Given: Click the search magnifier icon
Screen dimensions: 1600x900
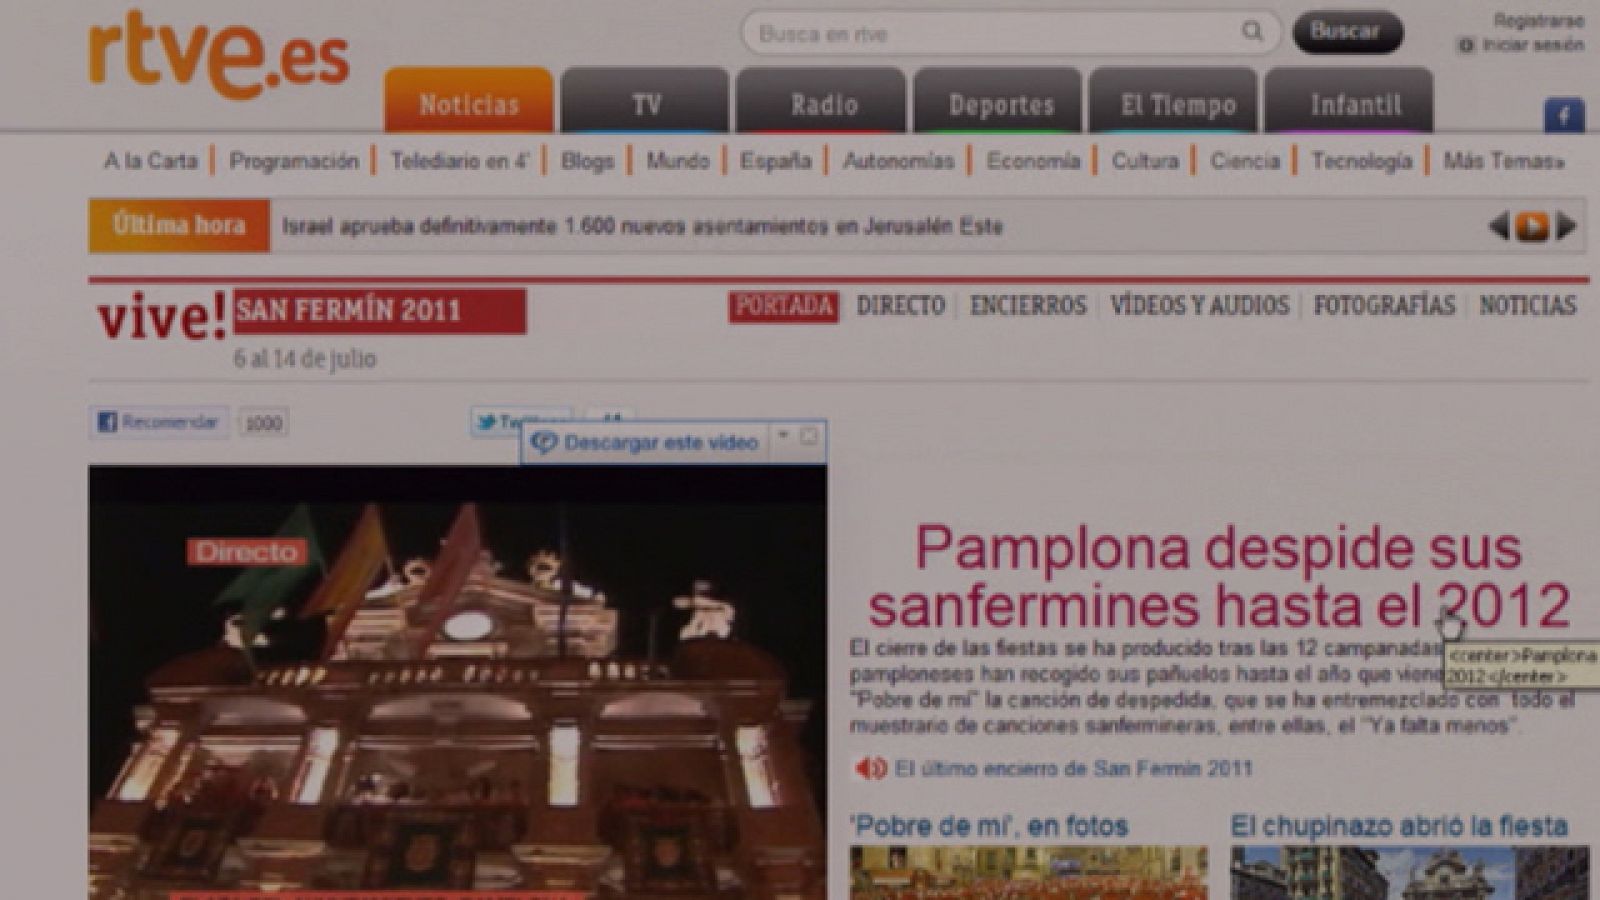Looking at the screenshot, I should click(x=1251, y=31).
